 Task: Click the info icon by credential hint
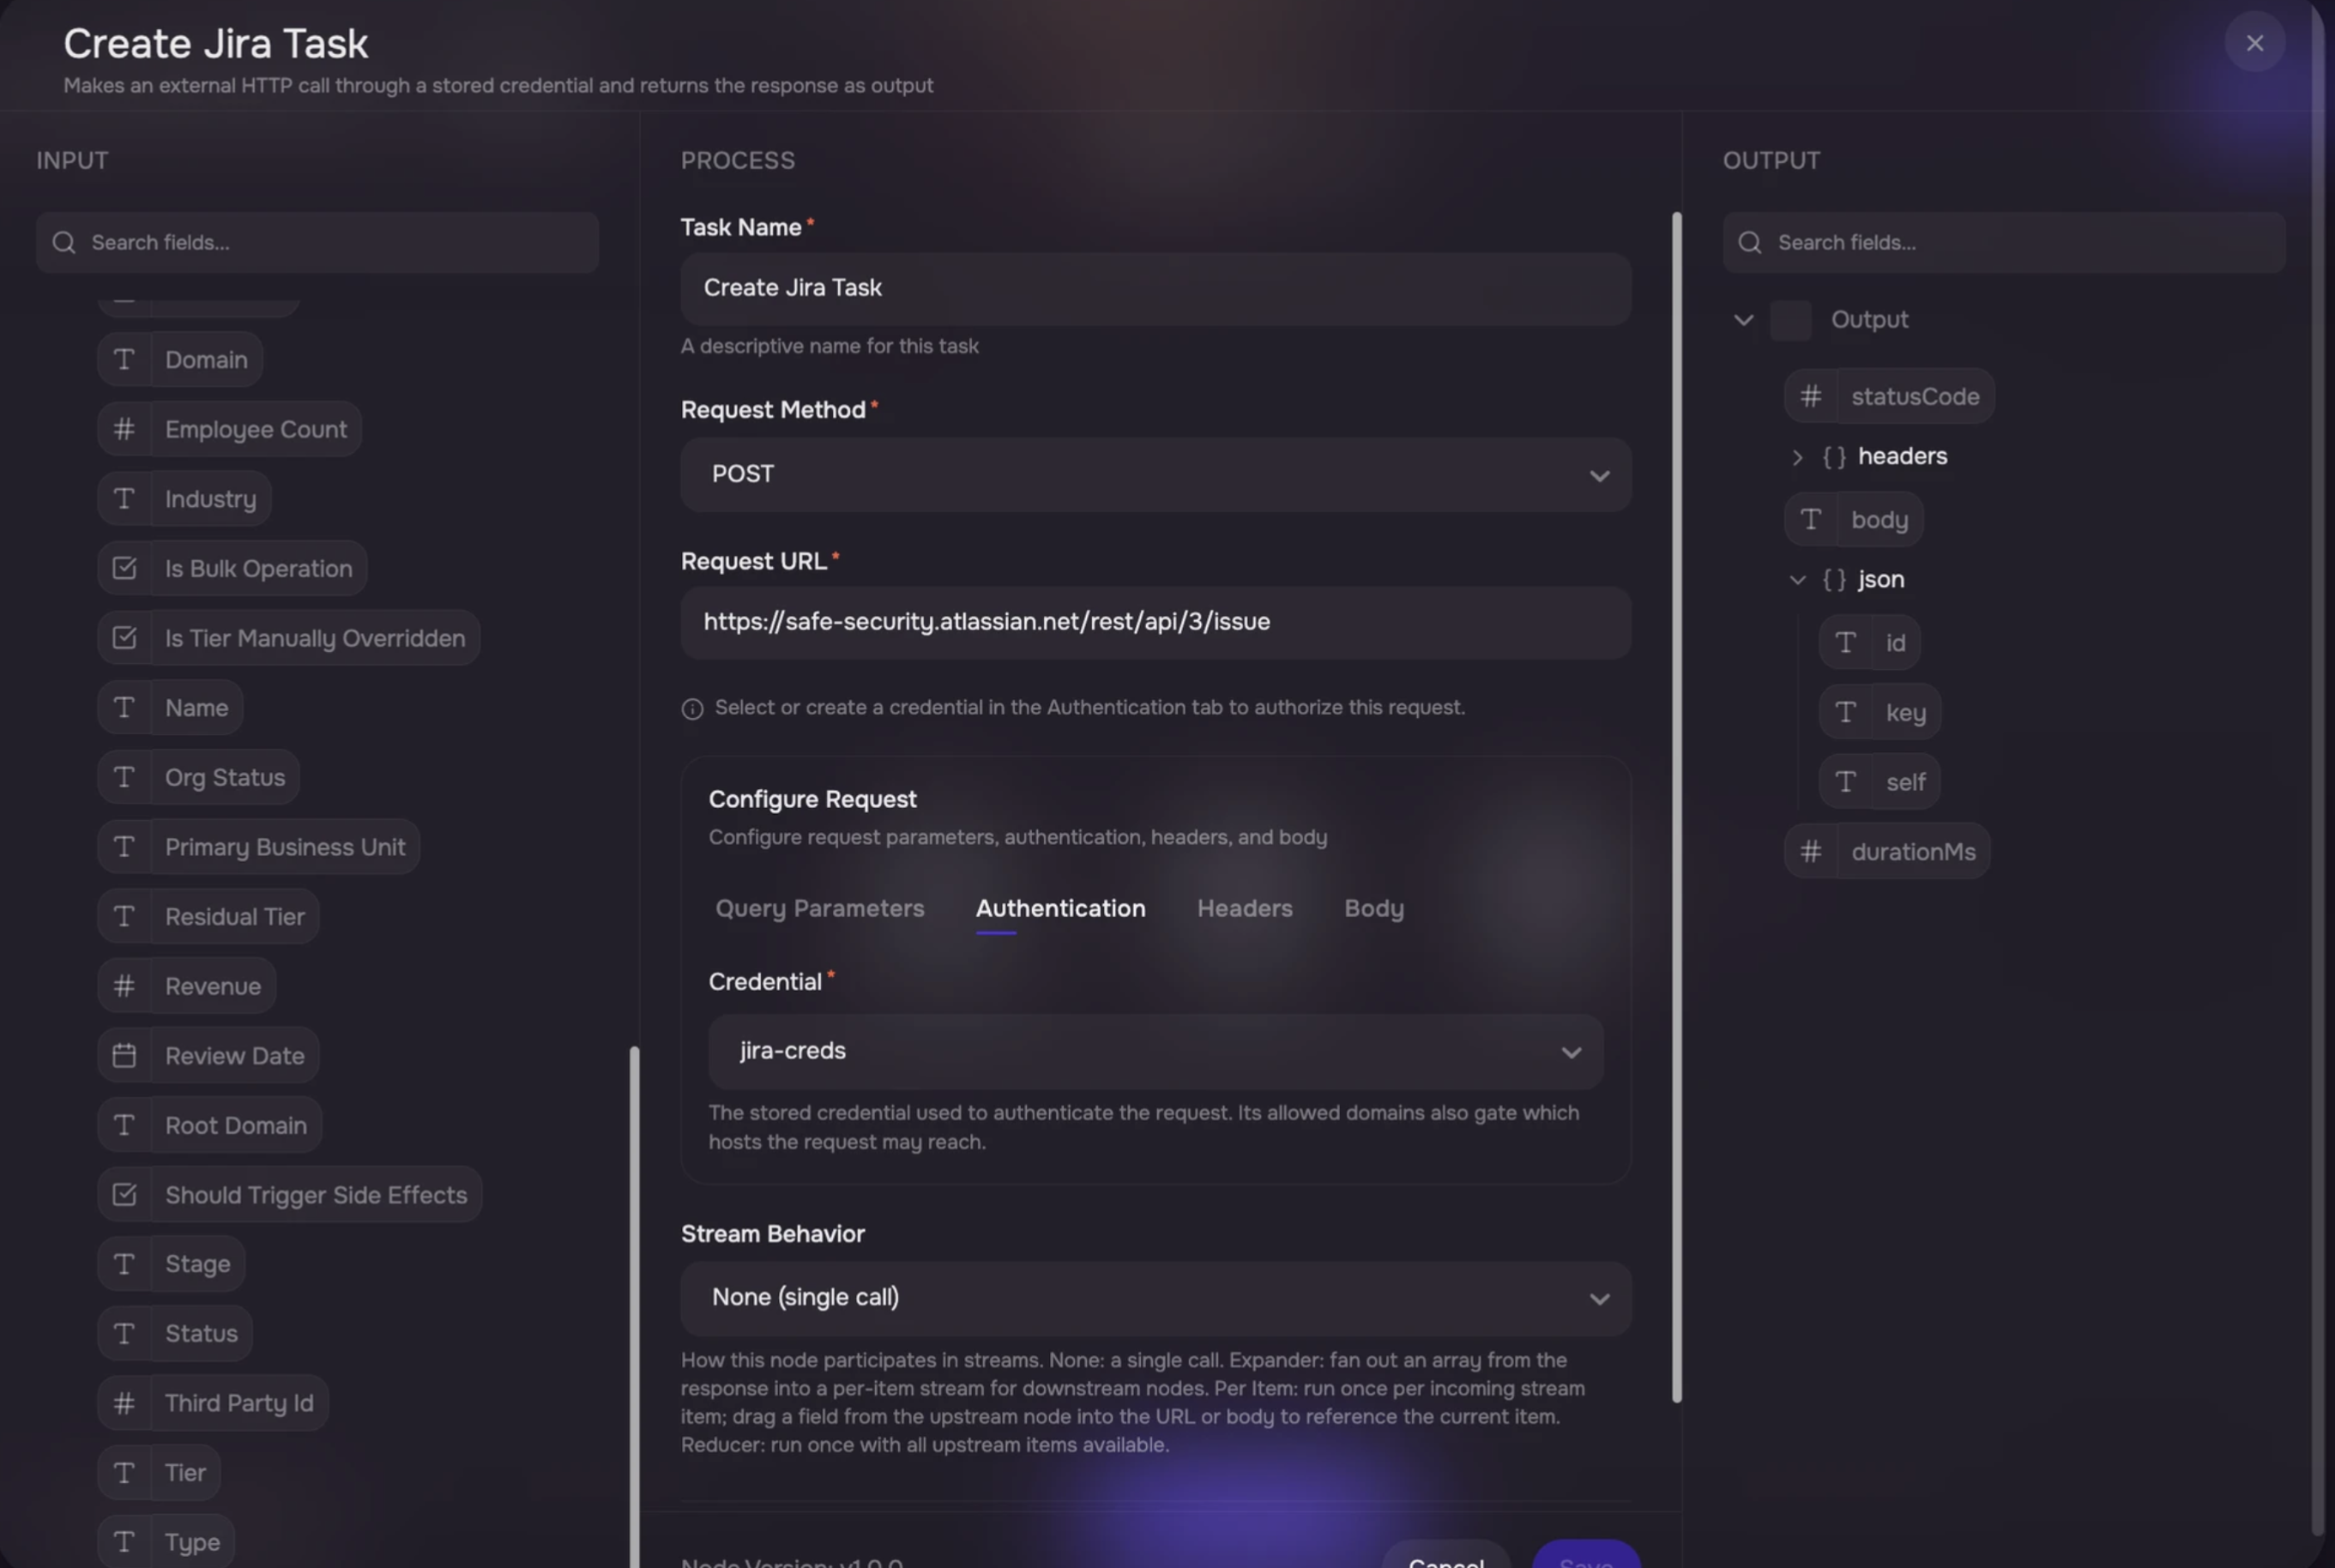tap(692, 708)
